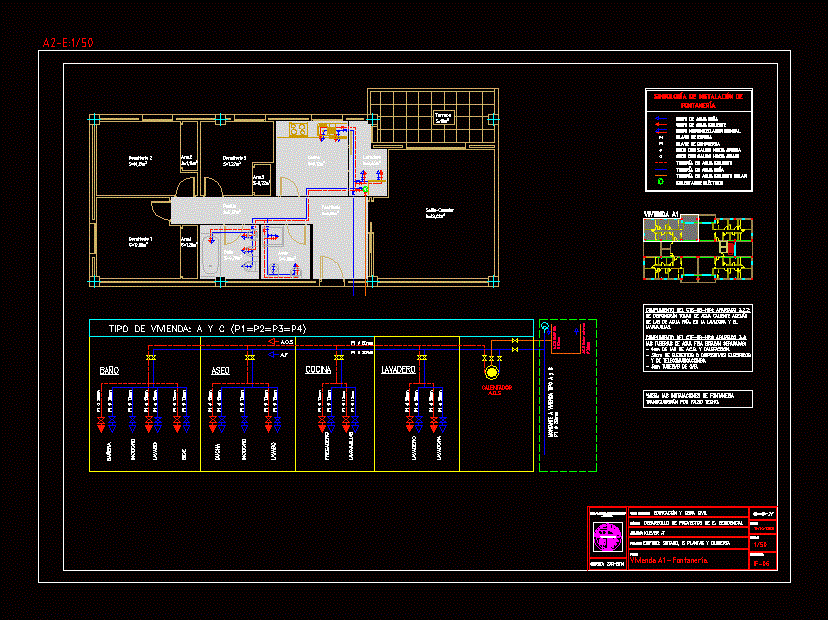Click the 'TIPO DE VIVIENDA: A Y C' heading

(x=199, y=328)
